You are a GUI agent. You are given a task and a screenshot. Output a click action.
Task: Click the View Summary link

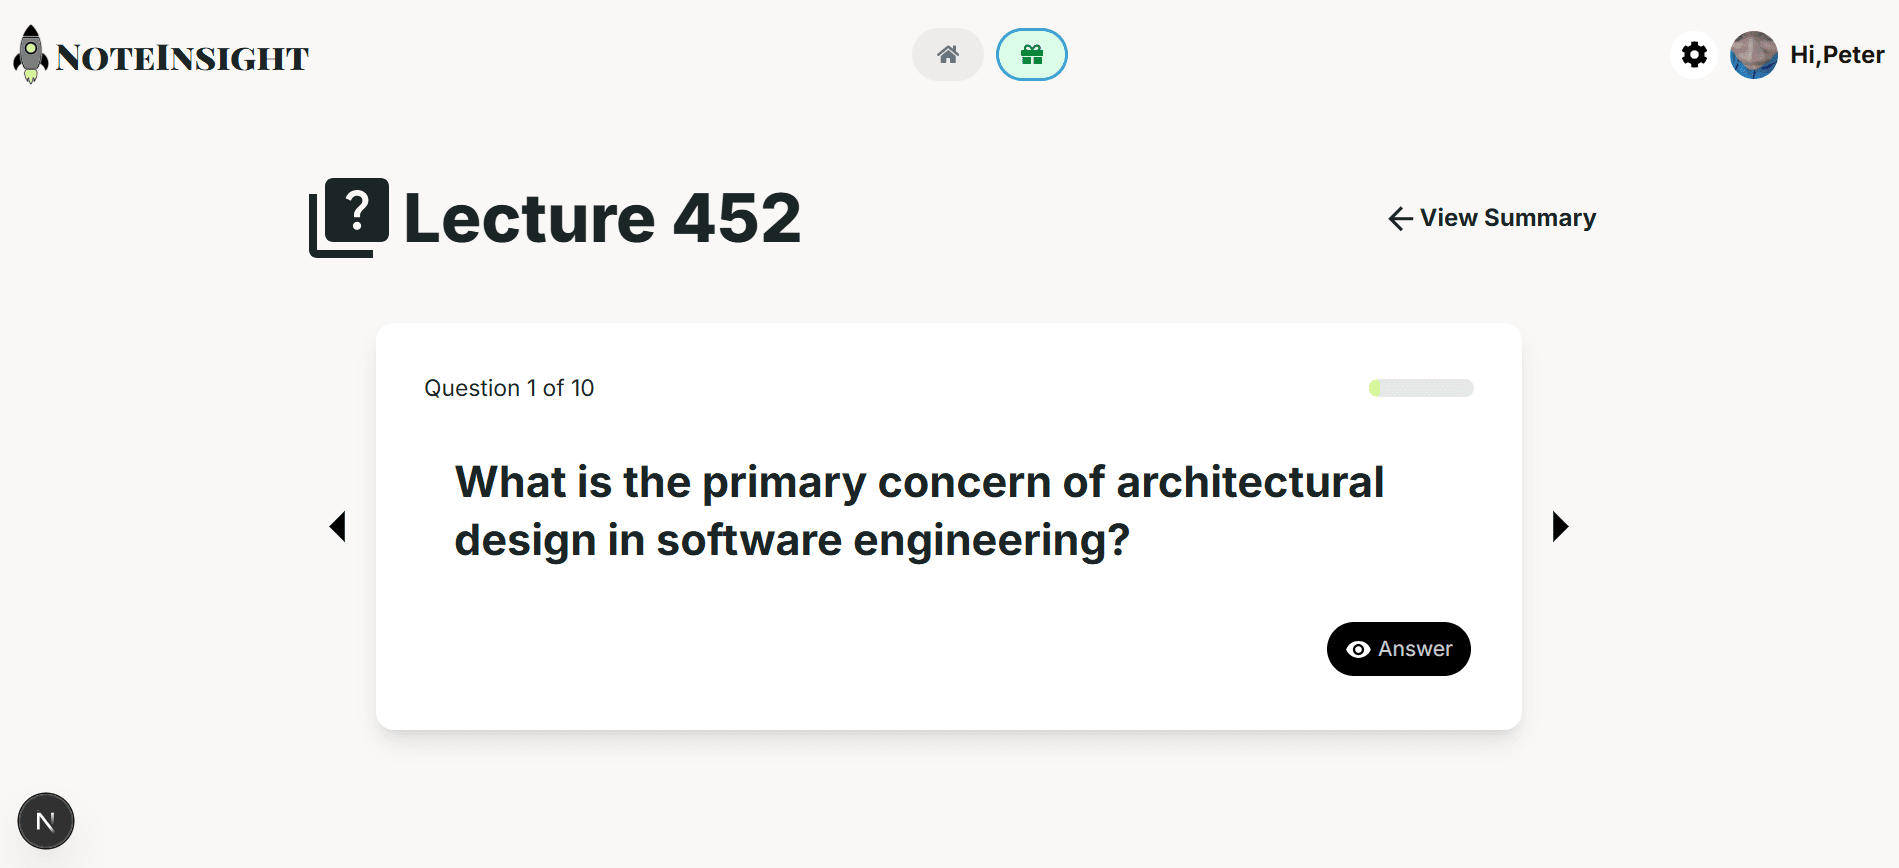(1507, 218)
